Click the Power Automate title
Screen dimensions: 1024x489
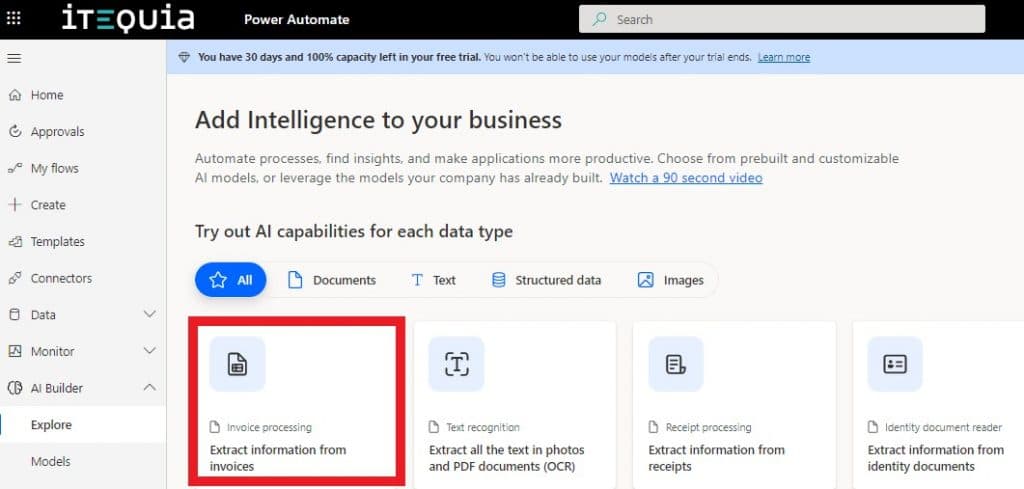click(x=296, y=20)
